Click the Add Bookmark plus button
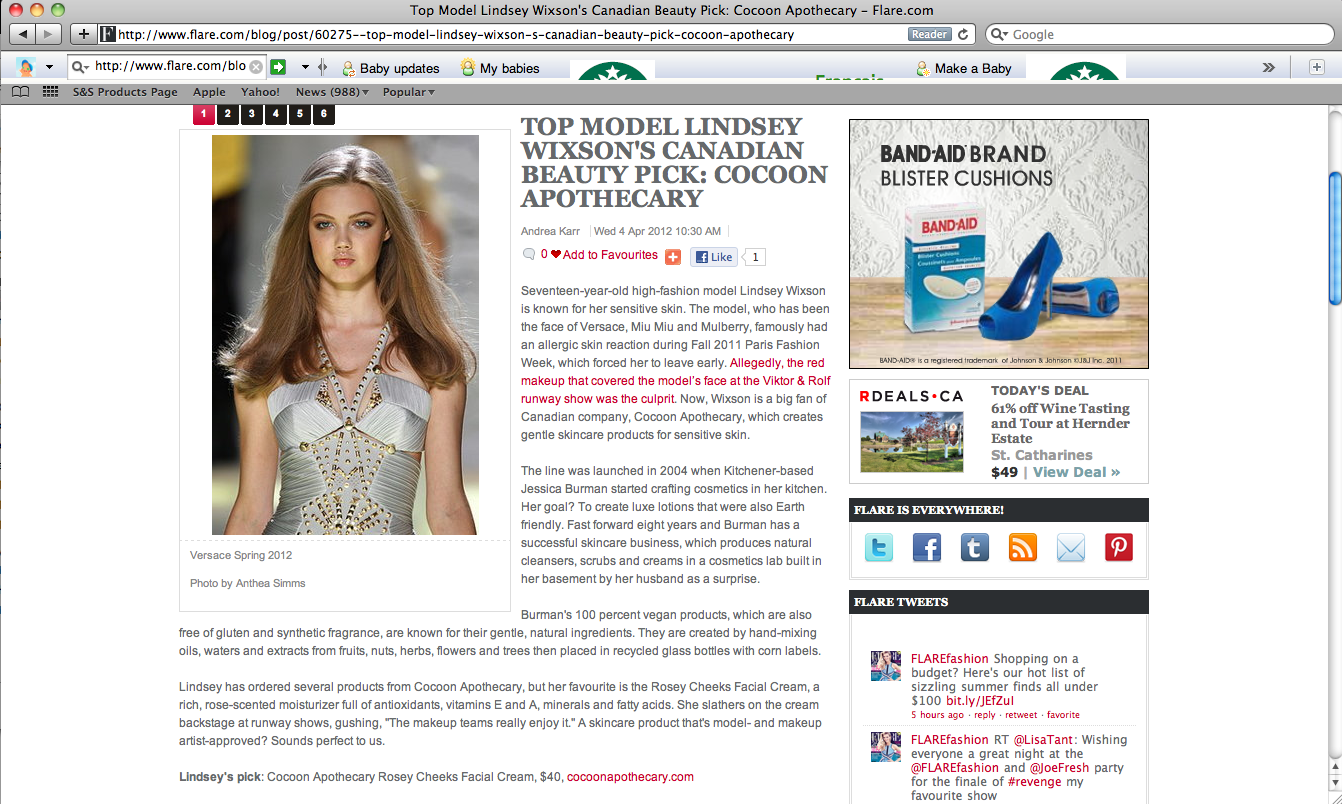The image size is (1342, 804). 84,34
